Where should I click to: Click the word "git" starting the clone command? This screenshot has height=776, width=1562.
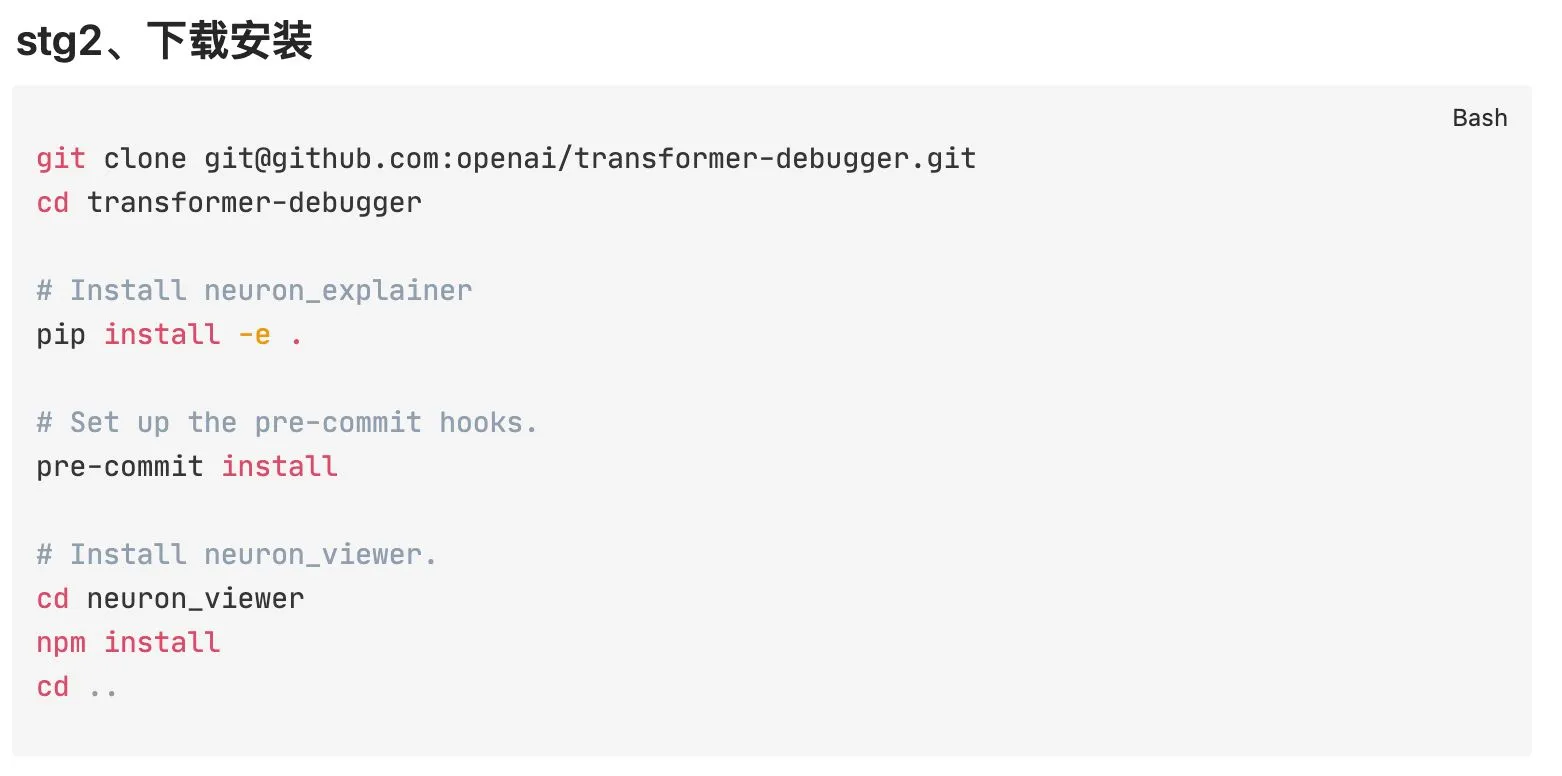coord(61,158)
